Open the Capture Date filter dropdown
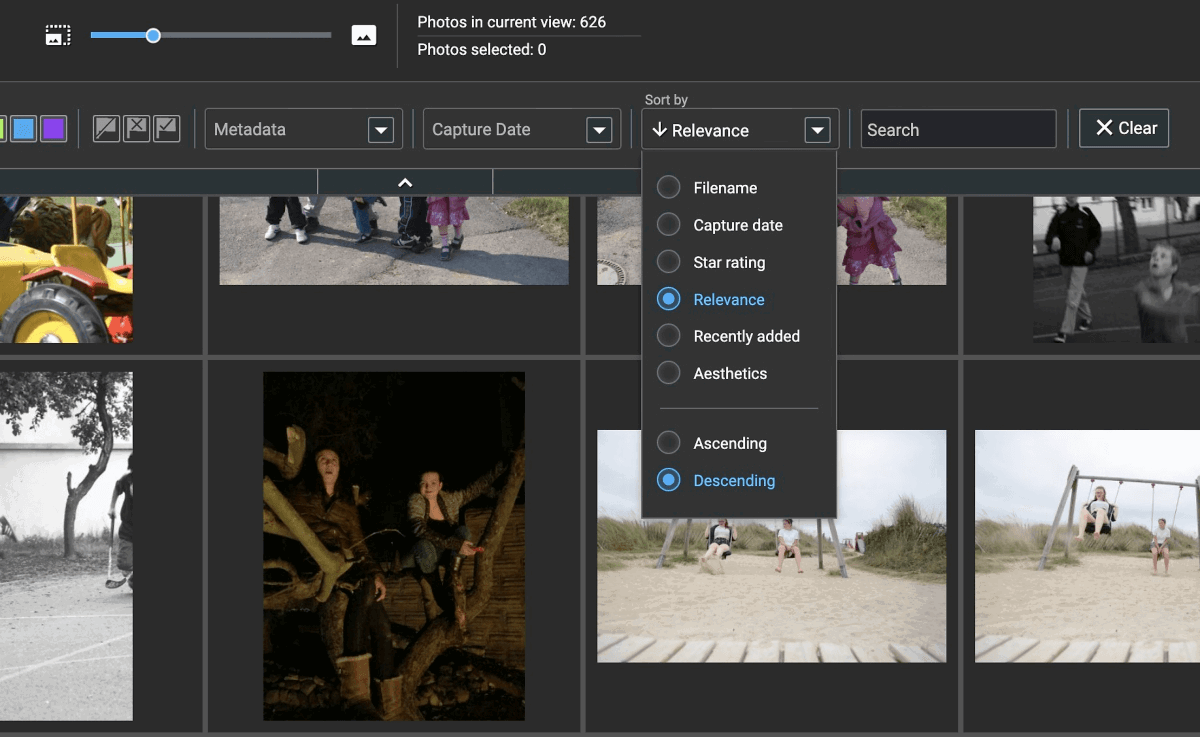The height and width of the screenshot is (737, 1200). click(x=522, y=129)
